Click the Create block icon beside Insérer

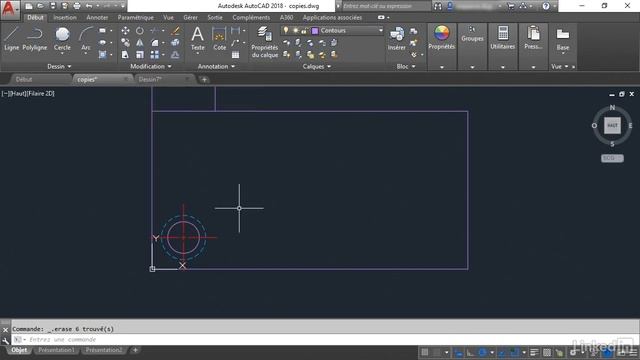click(x=413, y=31)
